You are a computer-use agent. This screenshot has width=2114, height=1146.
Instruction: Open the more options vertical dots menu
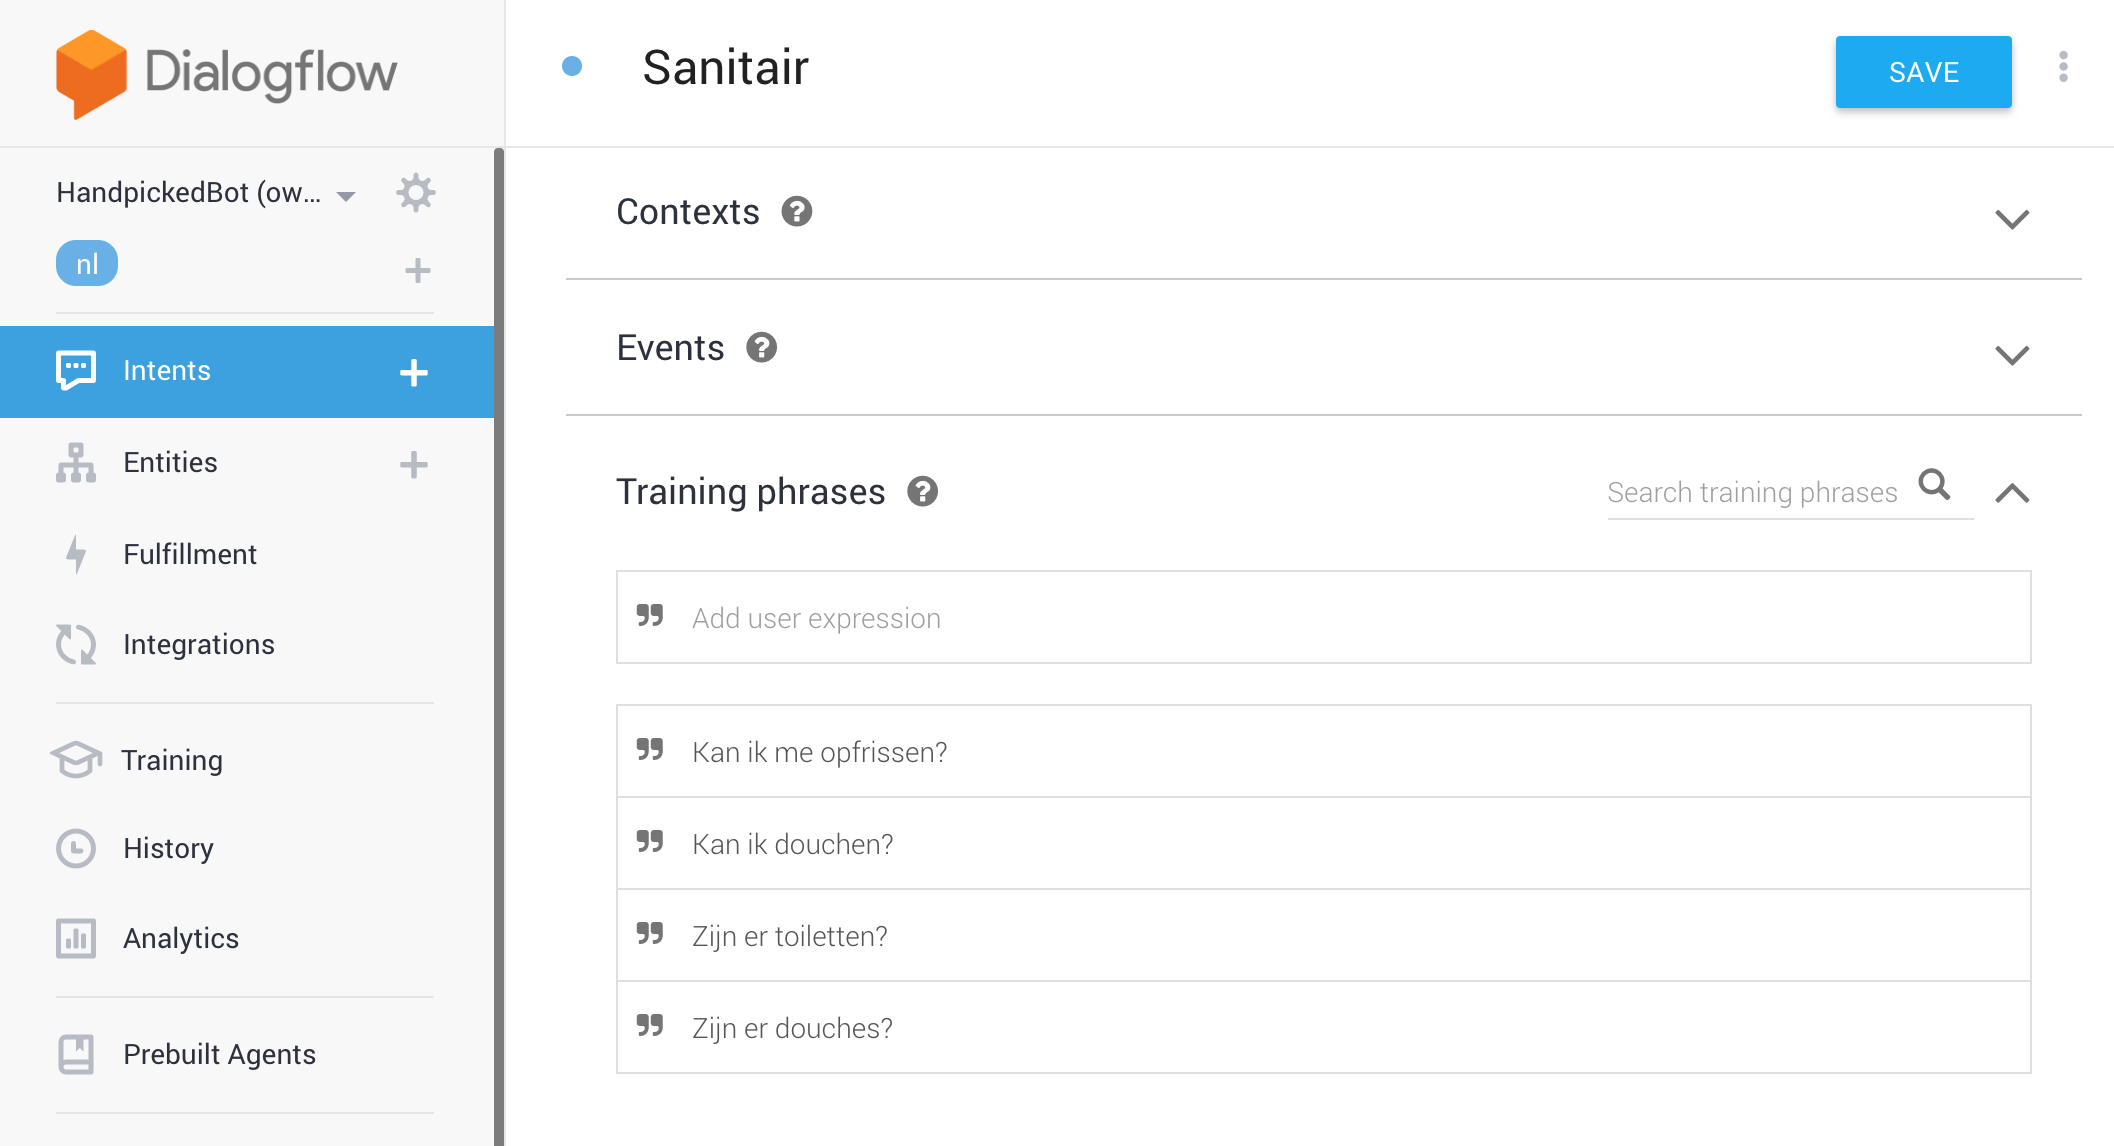(2063, 68)
